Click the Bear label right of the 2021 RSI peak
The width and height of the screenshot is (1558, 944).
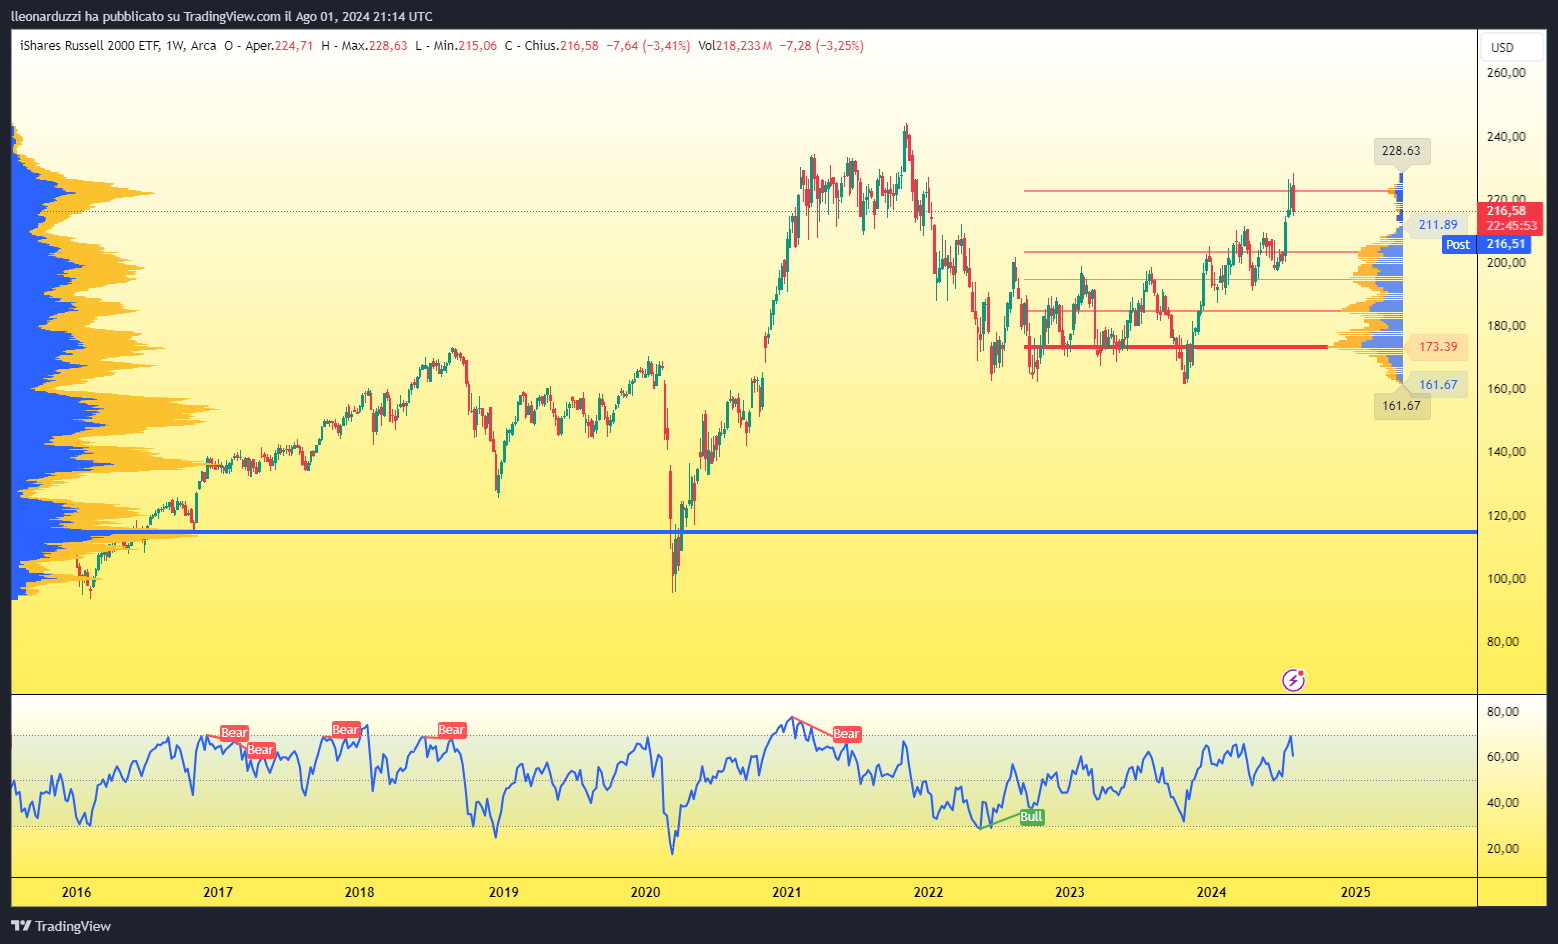coord(846,734)
